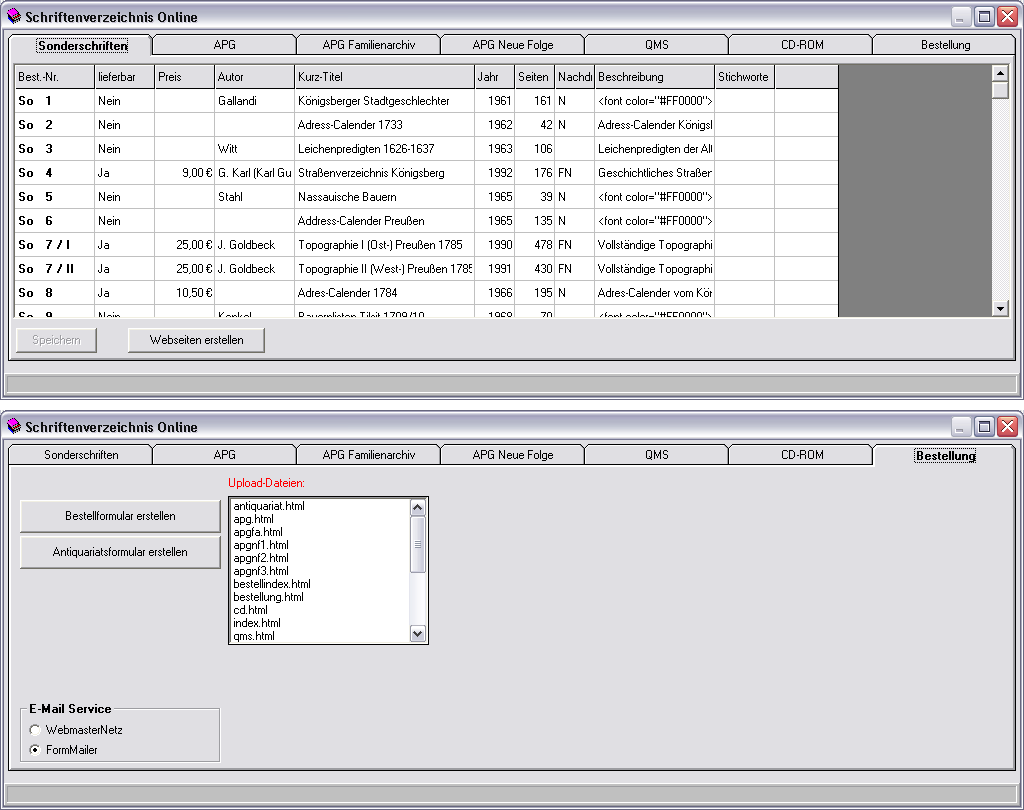Click the app icon in the Bestellung window's title bar
The height and width of the screenshot is (810, 1024).
tap(14, 427)
